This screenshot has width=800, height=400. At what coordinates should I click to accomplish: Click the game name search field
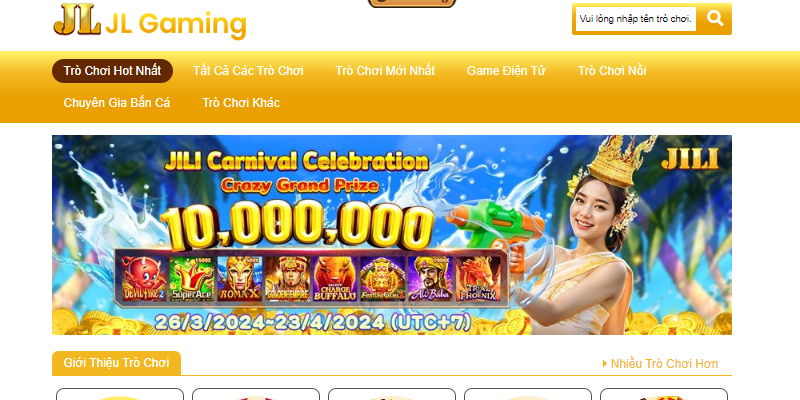pyautogui.click(x=636, y=19)
